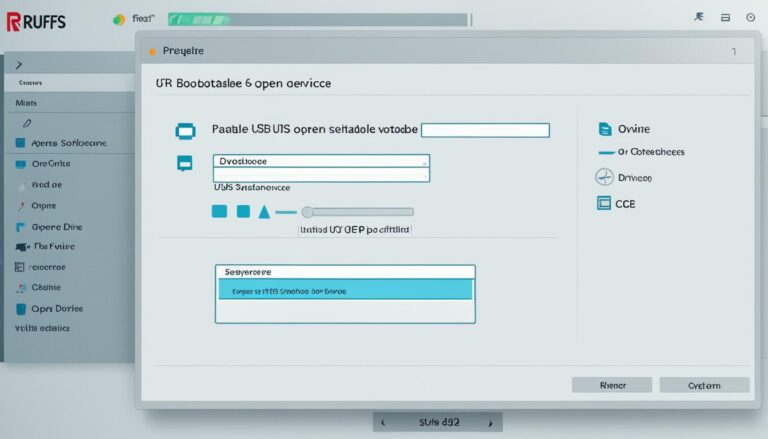
Task: Expand the Seyerecee list box
Action: click(x=345, y=271)
